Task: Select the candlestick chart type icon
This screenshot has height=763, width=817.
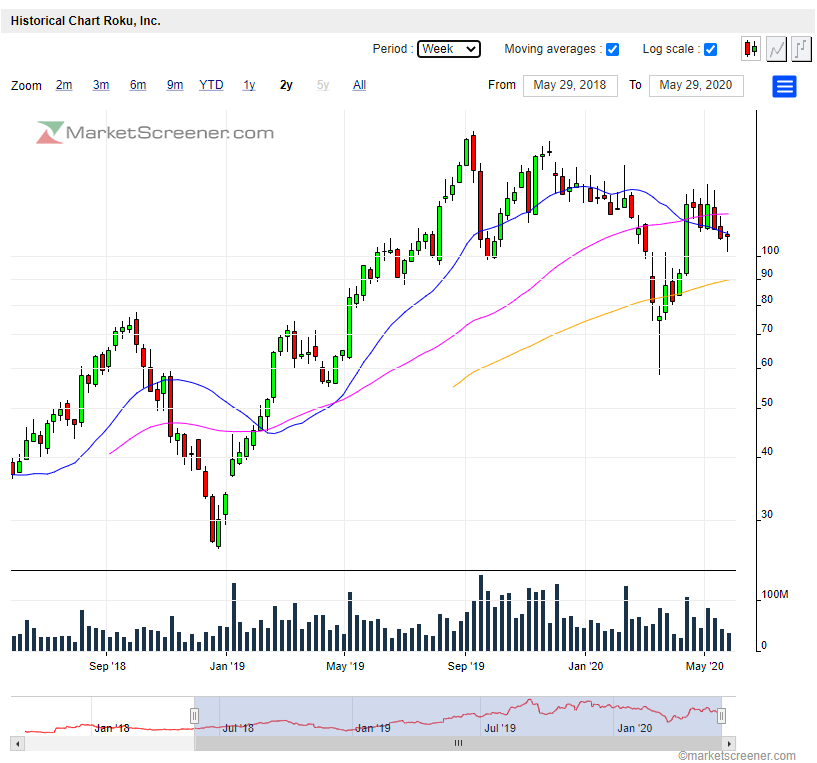Action: (x=751, y=49)
